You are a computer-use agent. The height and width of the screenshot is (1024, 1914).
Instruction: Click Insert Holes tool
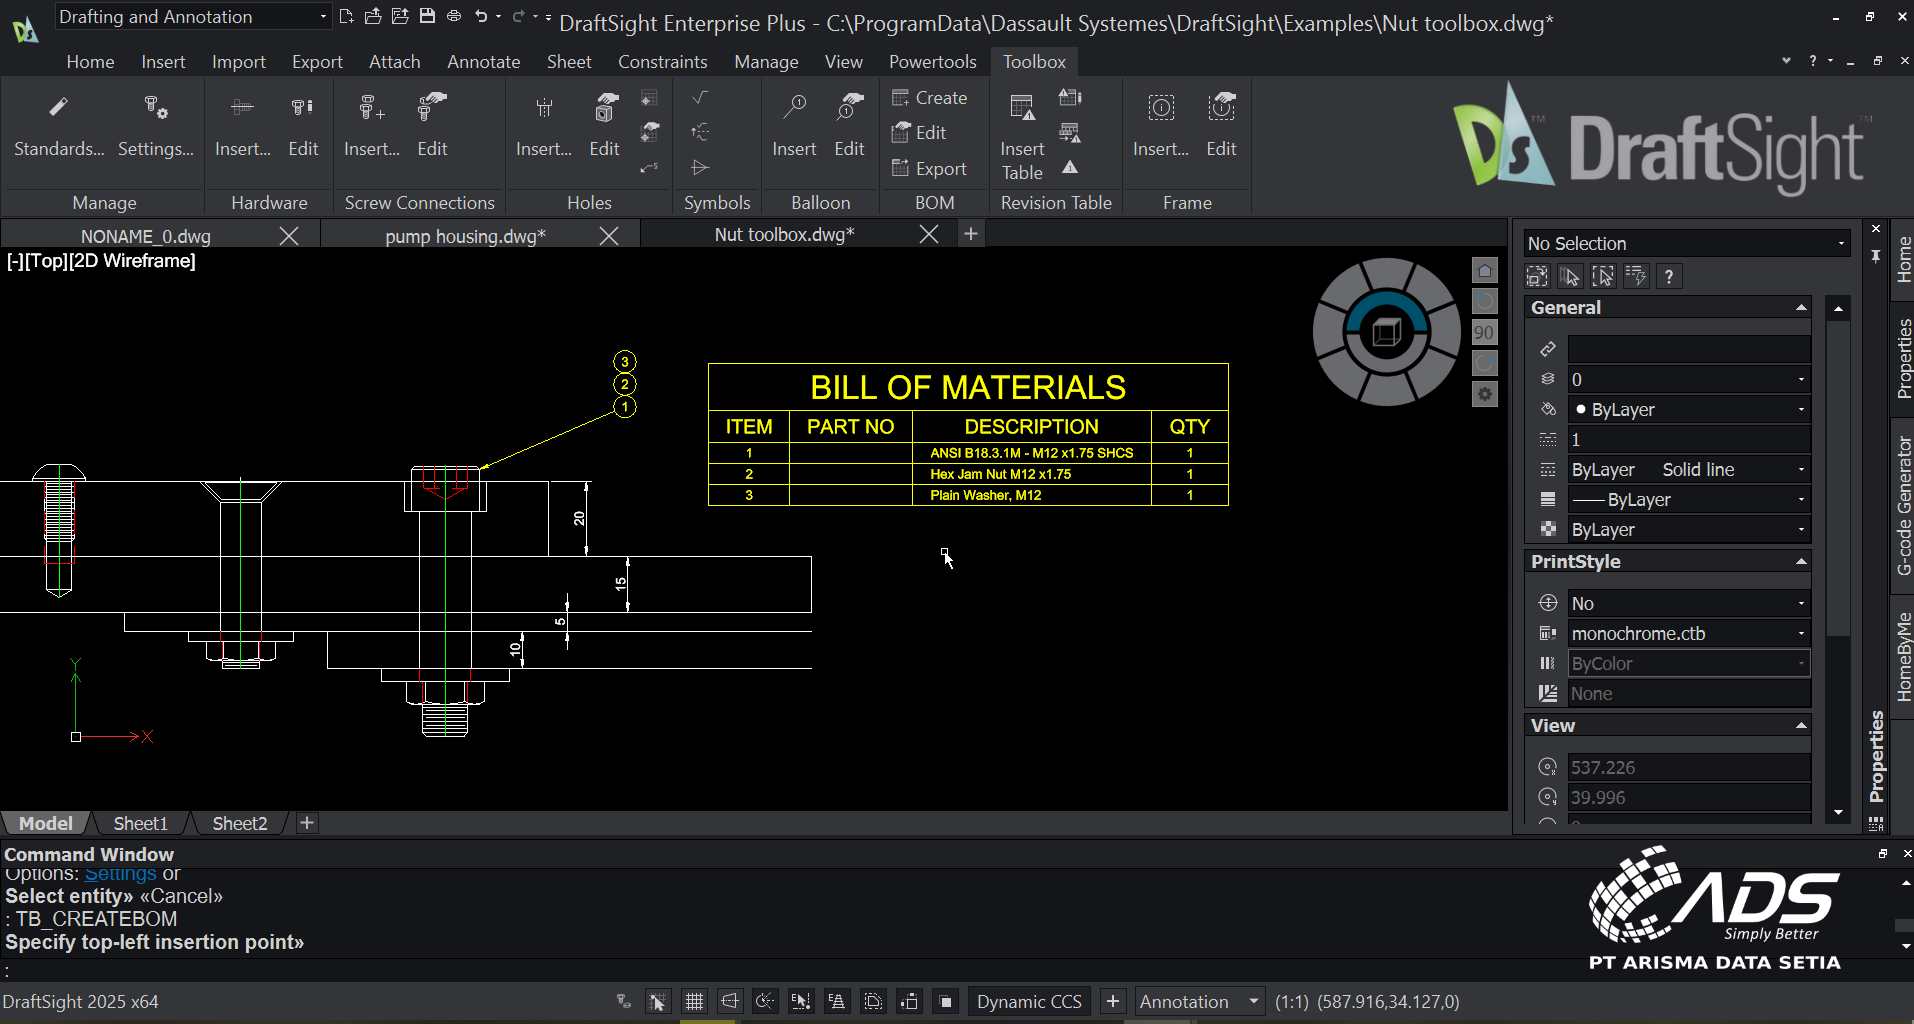[544, 126]
